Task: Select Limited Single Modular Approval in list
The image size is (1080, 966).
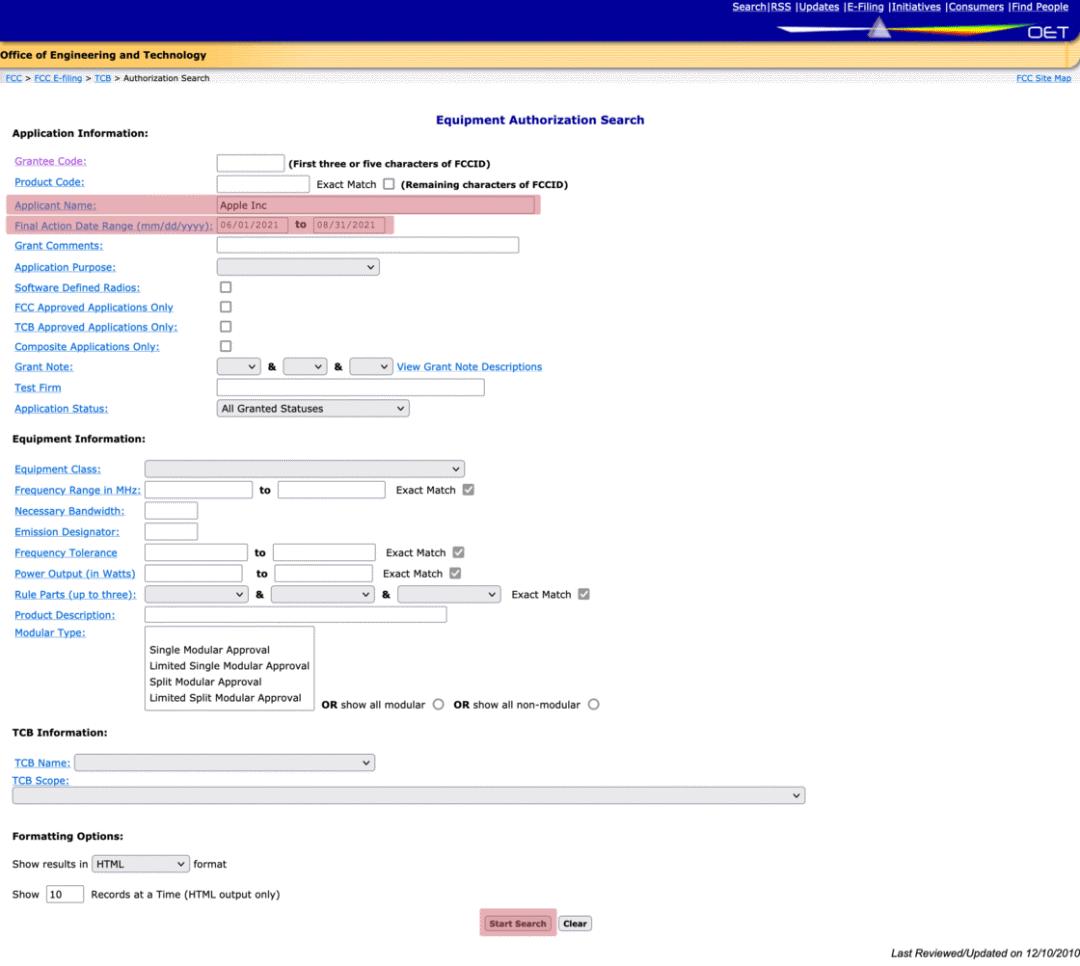Action: click(x=229, y=666)
